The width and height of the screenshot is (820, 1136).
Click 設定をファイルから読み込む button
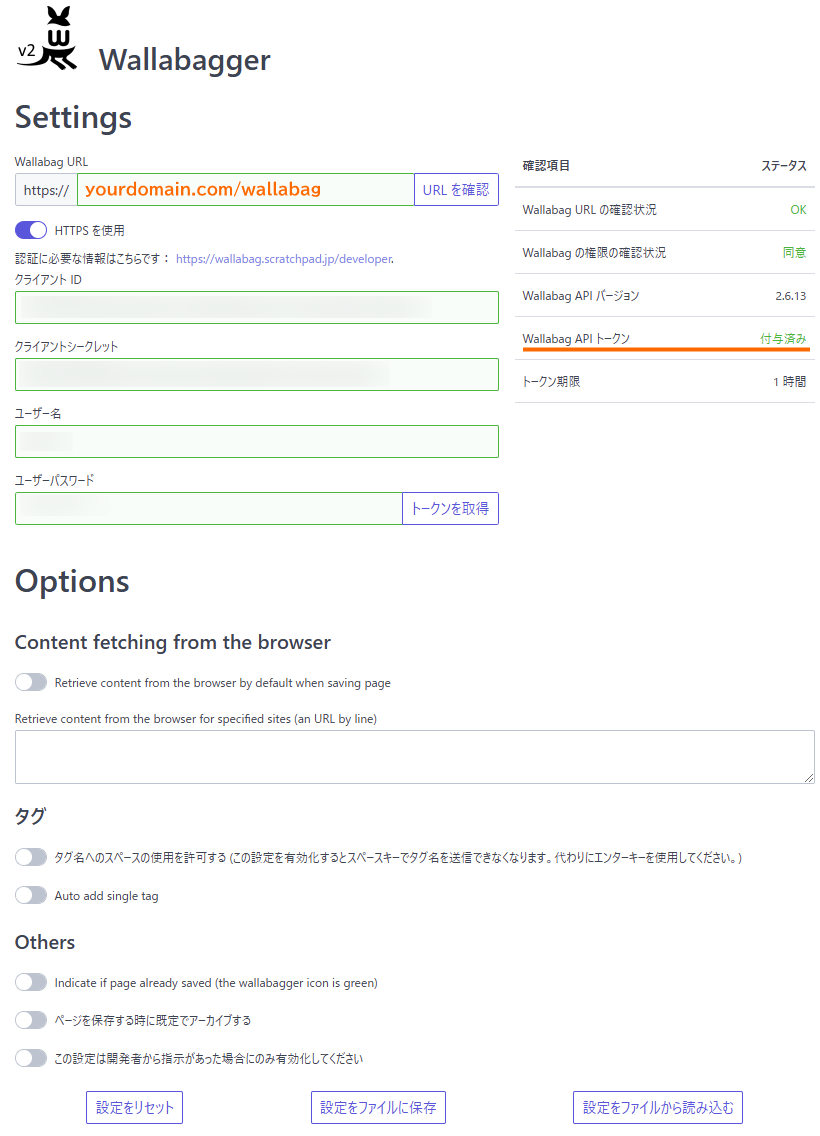pos(658,1107)
